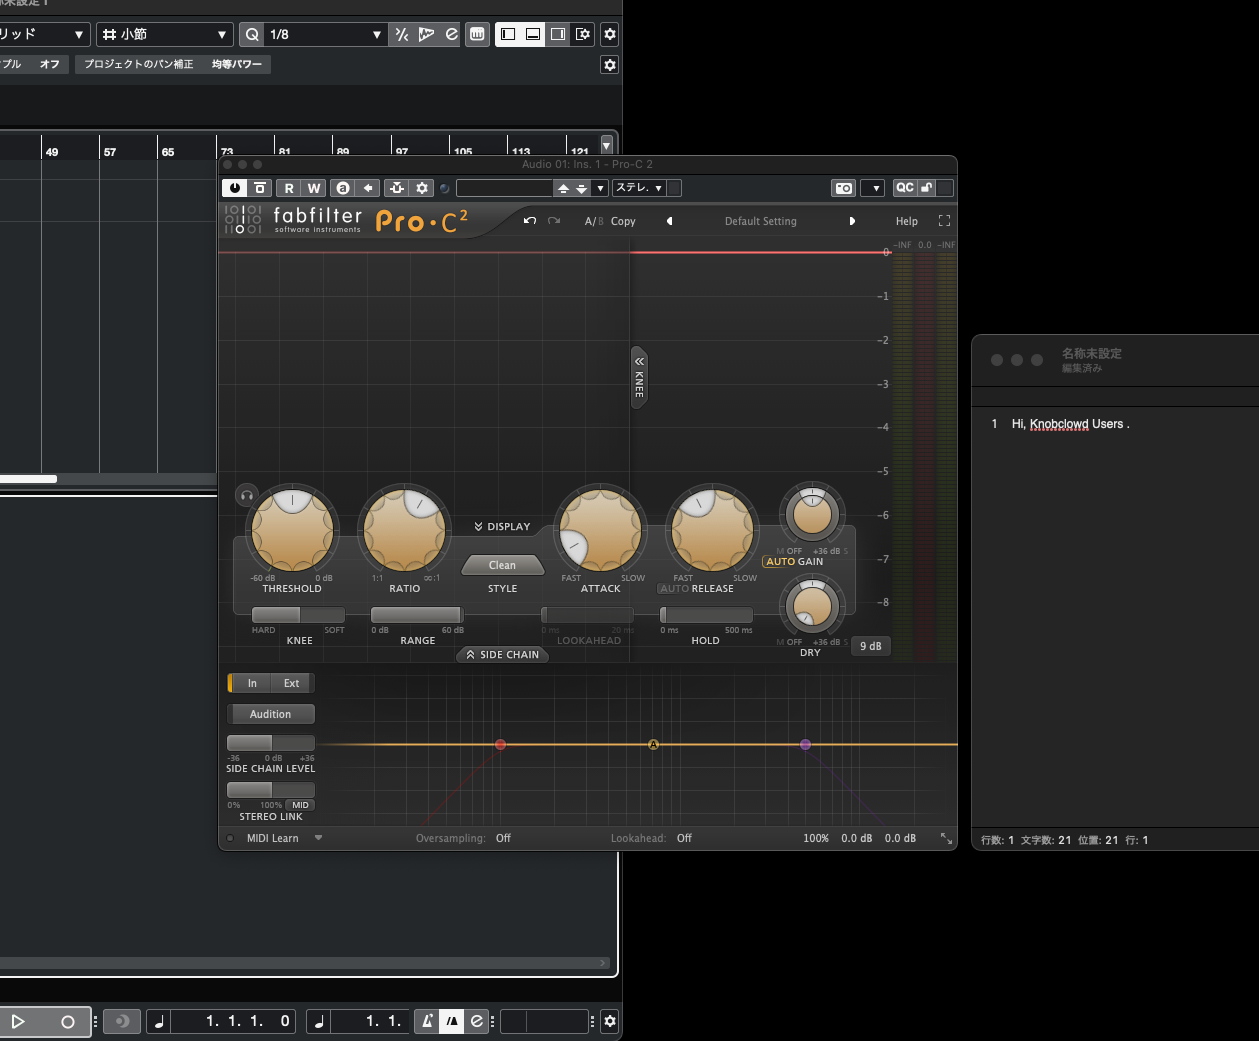Click the Pro-C 2 undo arrow
Screen dimensions: 1259x1041
530,221
